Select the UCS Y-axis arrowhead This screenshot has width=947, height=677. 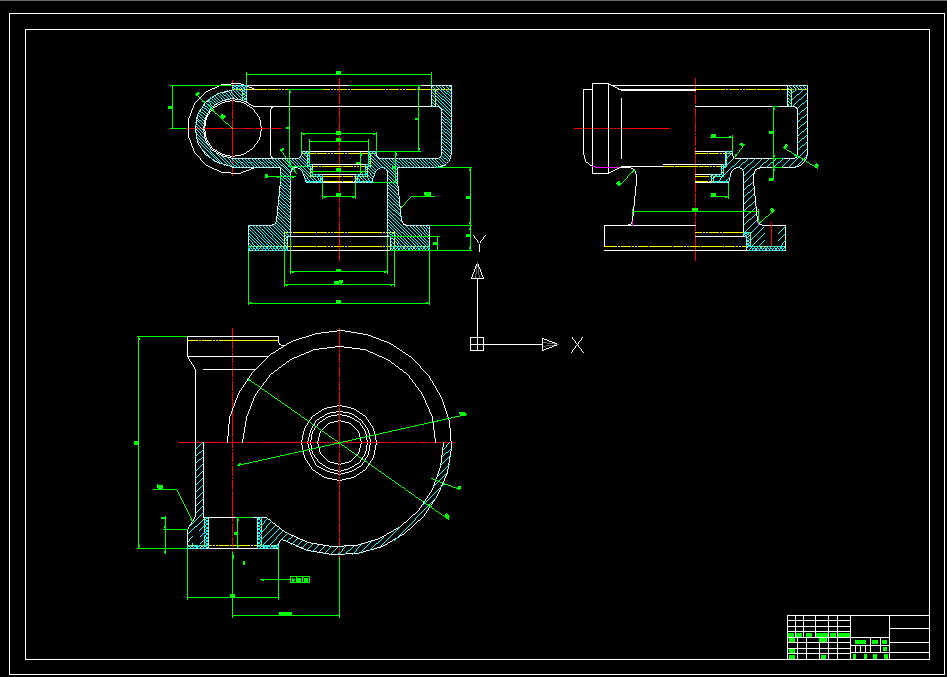477,271
